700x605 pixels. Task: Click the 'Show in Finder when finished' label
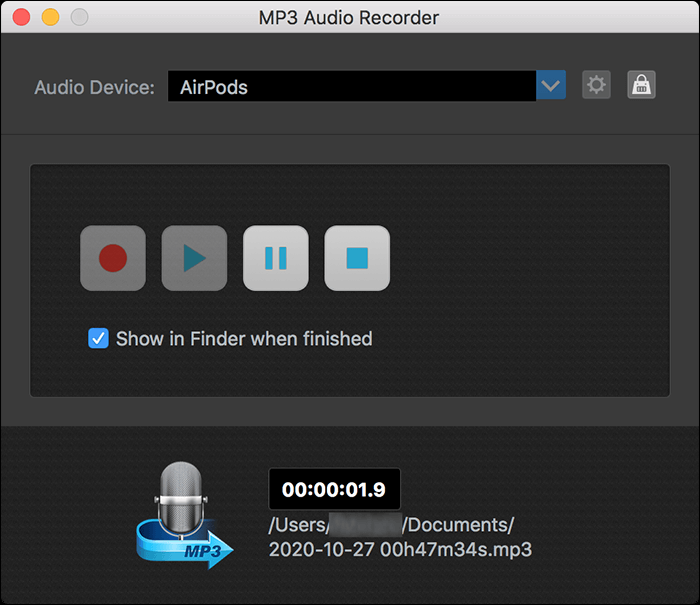click(x=244, y=339)
